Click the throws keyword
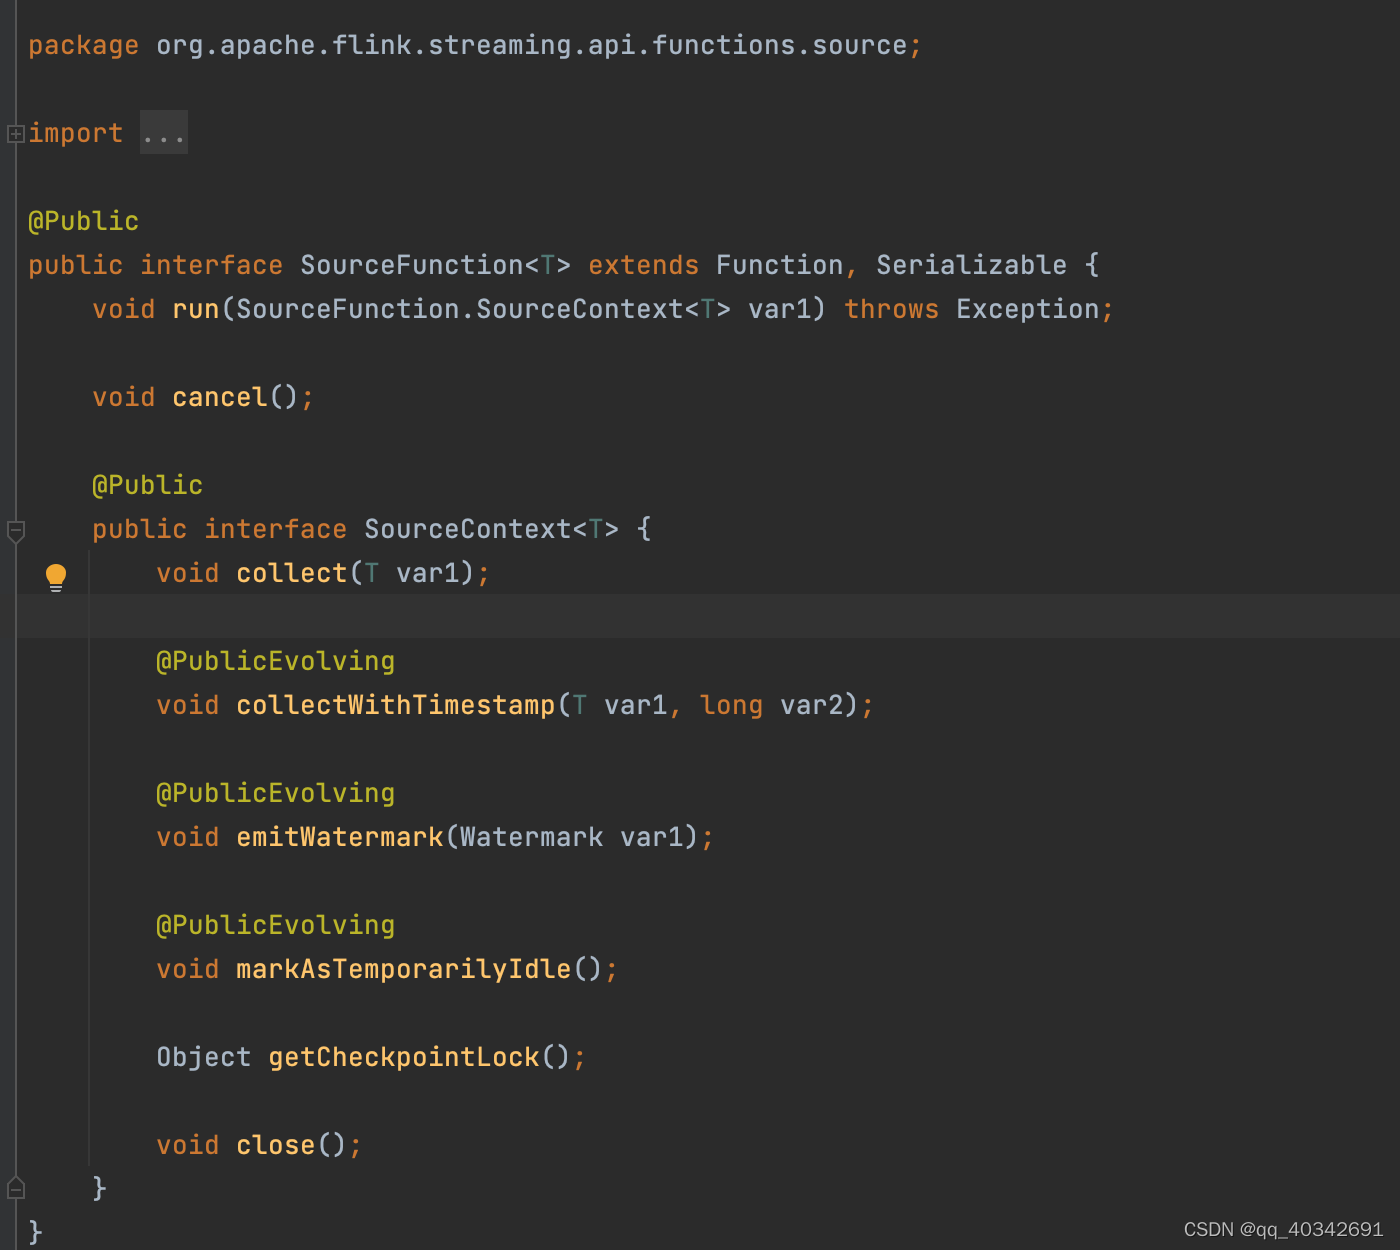The height and width of the screenshot is (1250, 1400). tap(891, 309)
